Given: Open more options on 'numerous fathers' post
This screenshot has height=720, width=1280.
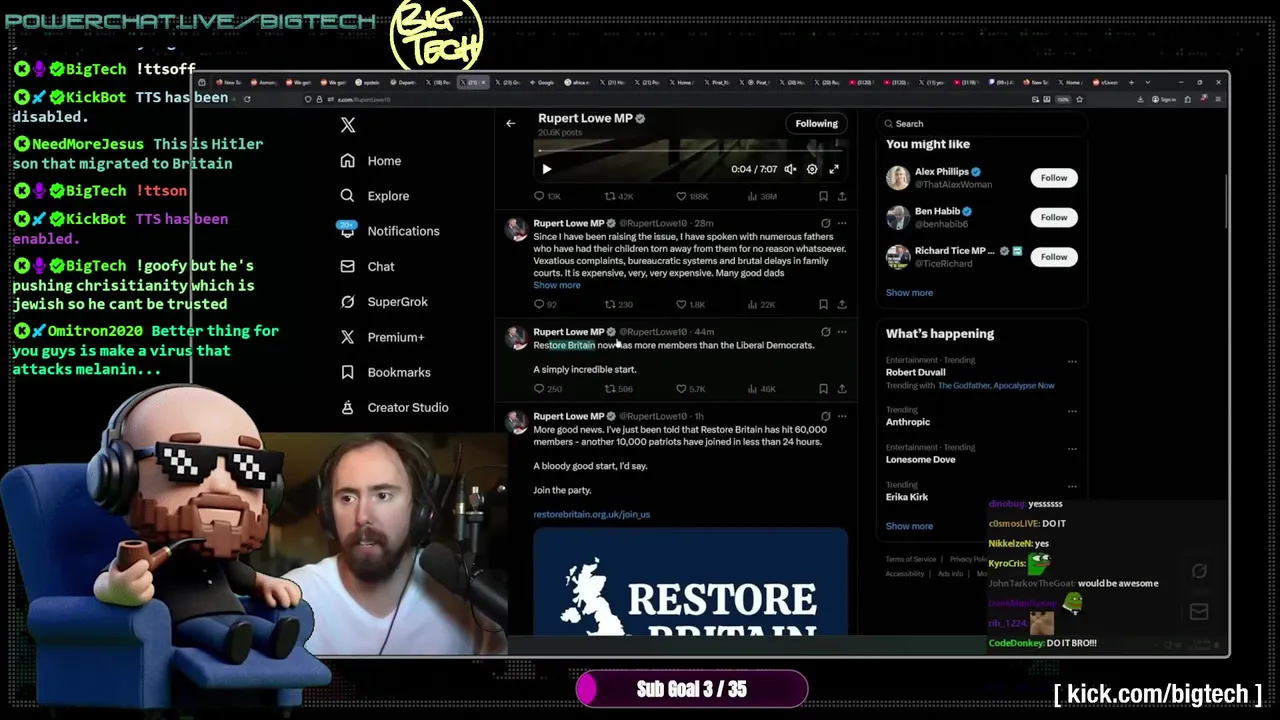Looking at the screenshot, I should click(842, 223).
